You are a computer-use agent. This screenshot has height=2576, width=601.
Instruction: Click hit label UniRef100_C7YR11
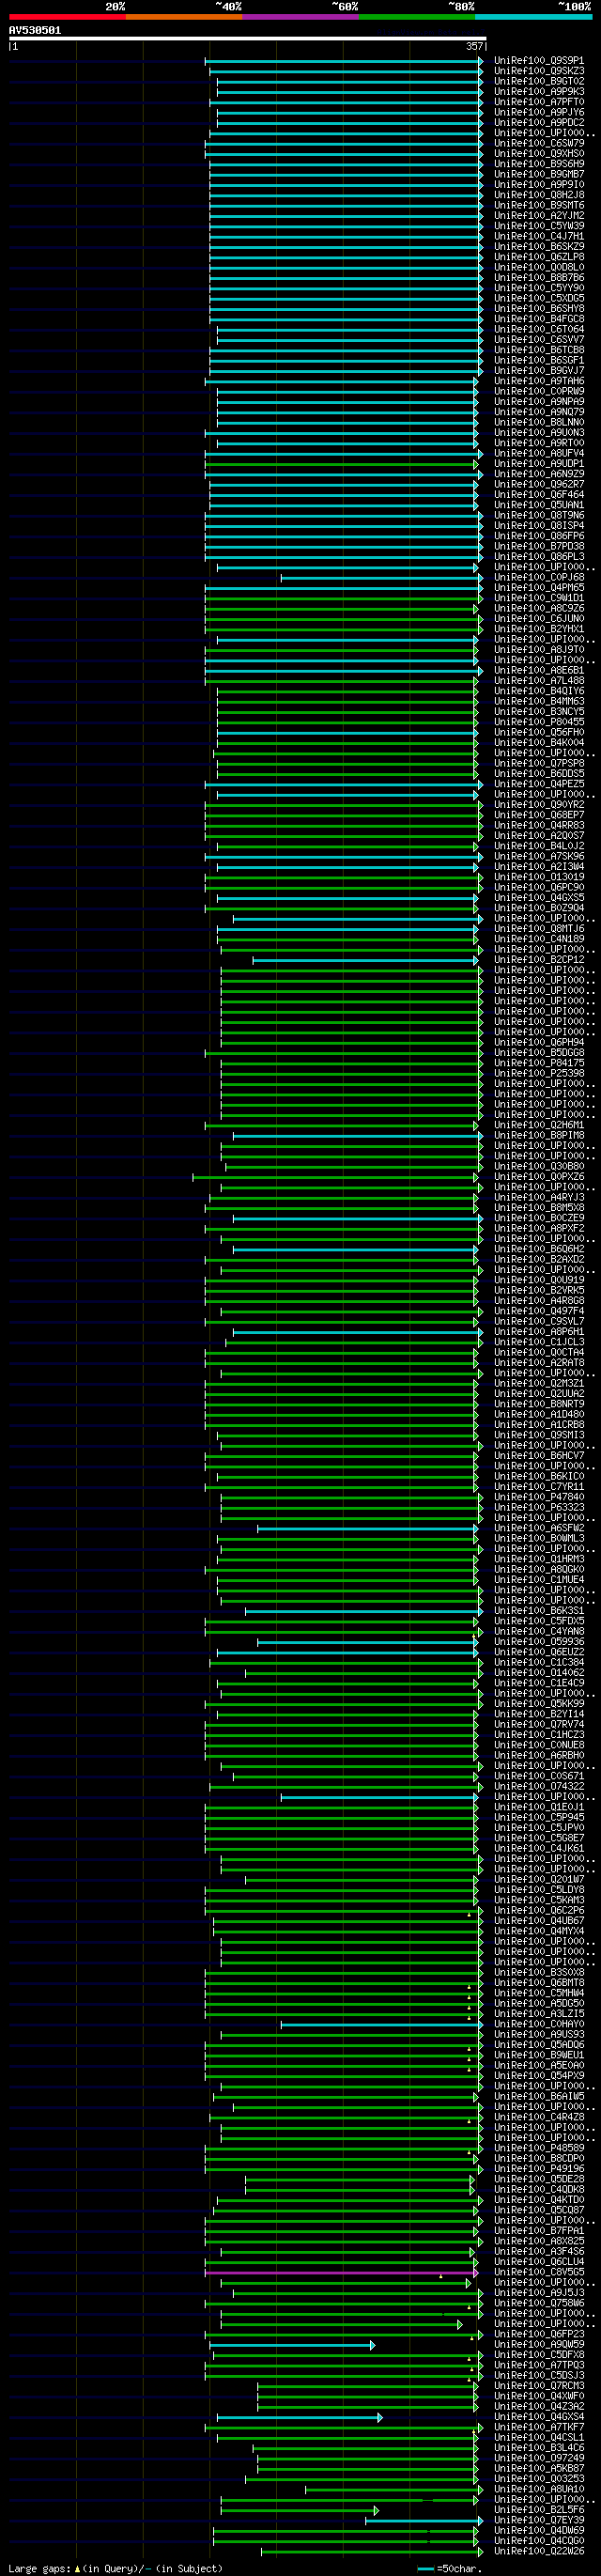(539, 1487)
